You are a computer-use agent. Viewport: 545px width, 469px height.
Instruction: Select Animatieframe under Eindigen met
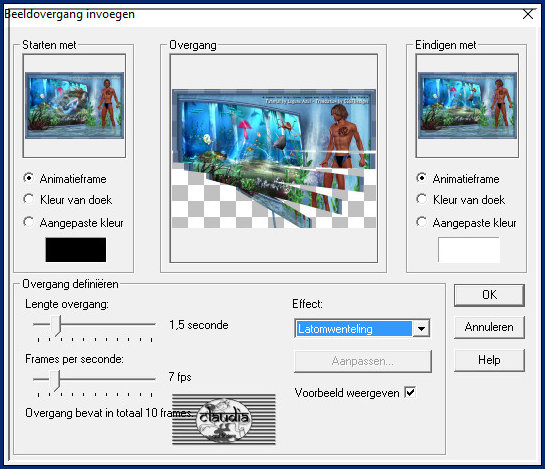point(422,178)
